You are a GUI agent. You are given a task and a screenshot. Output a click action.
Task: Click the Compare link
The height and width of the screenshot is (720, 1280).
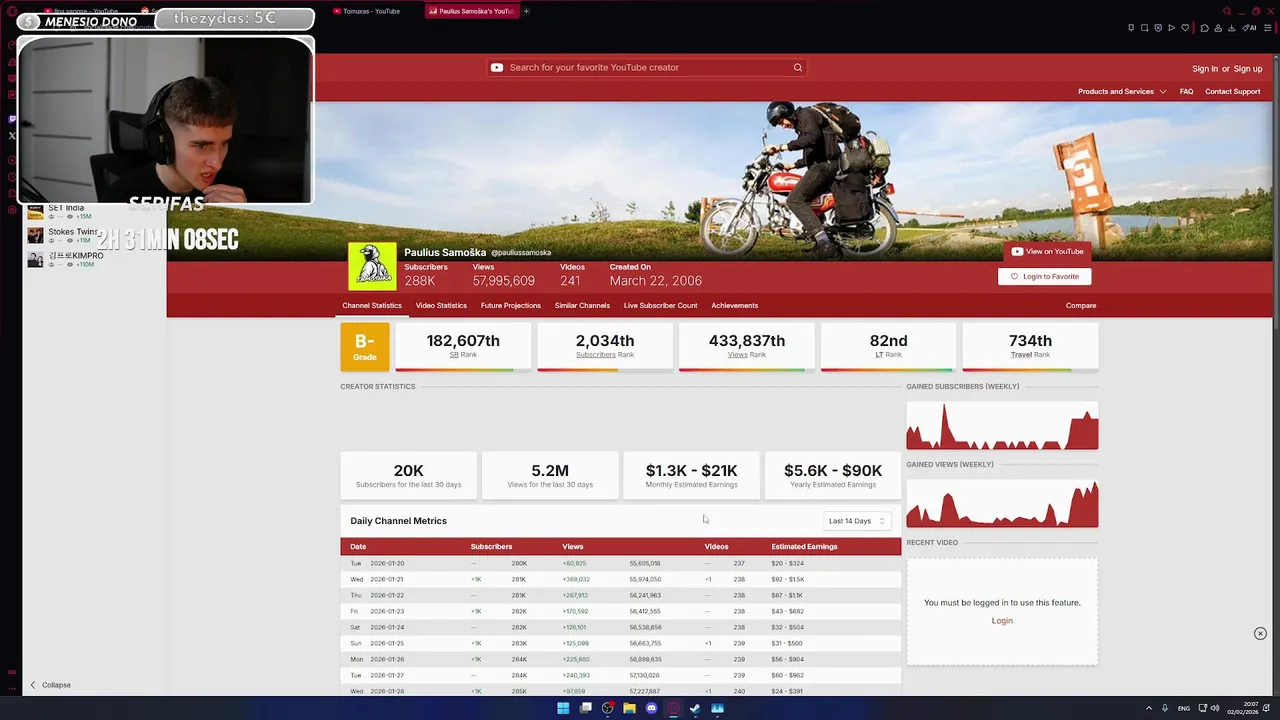[x=1081, y=306]
